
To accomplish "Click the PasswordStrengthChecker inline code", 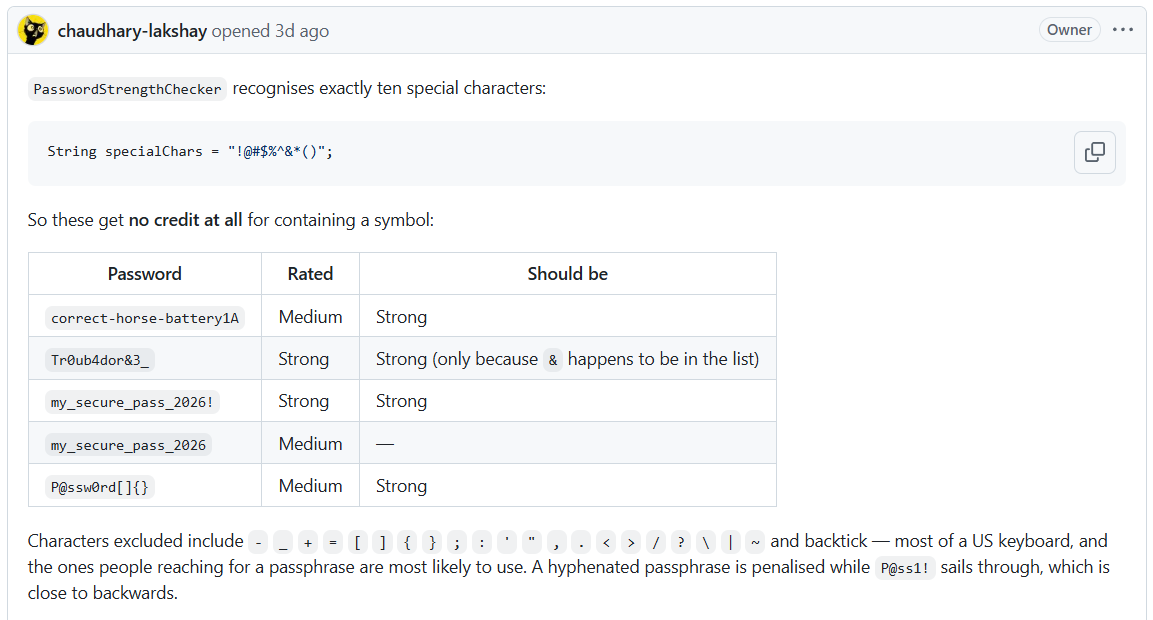I will (x=127, y=89).
